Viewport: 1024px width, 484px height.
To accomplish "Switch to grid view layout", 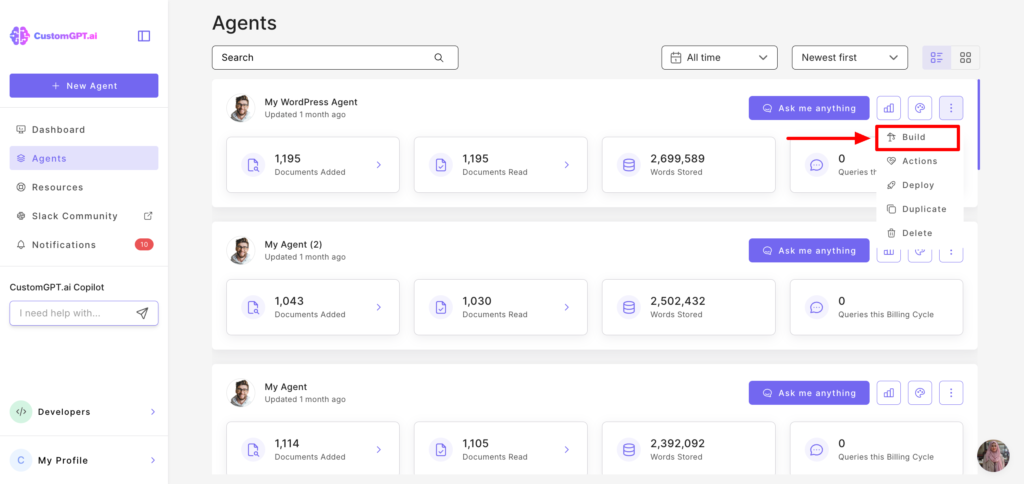I will [966, 58].
